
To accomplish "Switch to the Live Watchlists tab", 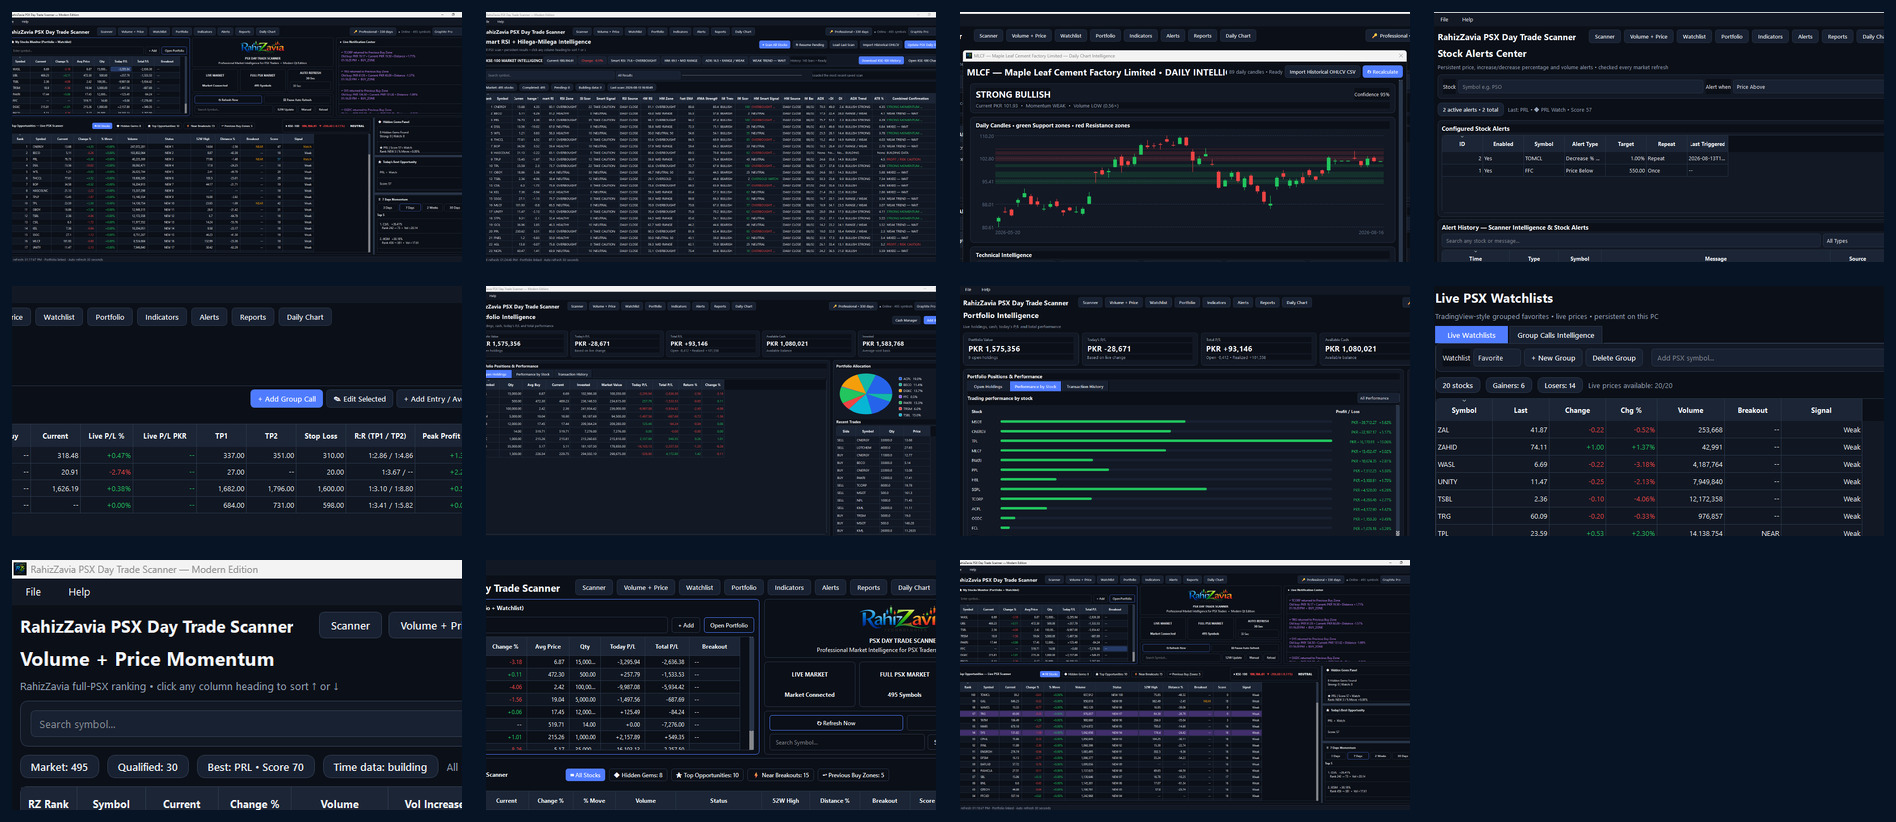I will click(1471, 335).
